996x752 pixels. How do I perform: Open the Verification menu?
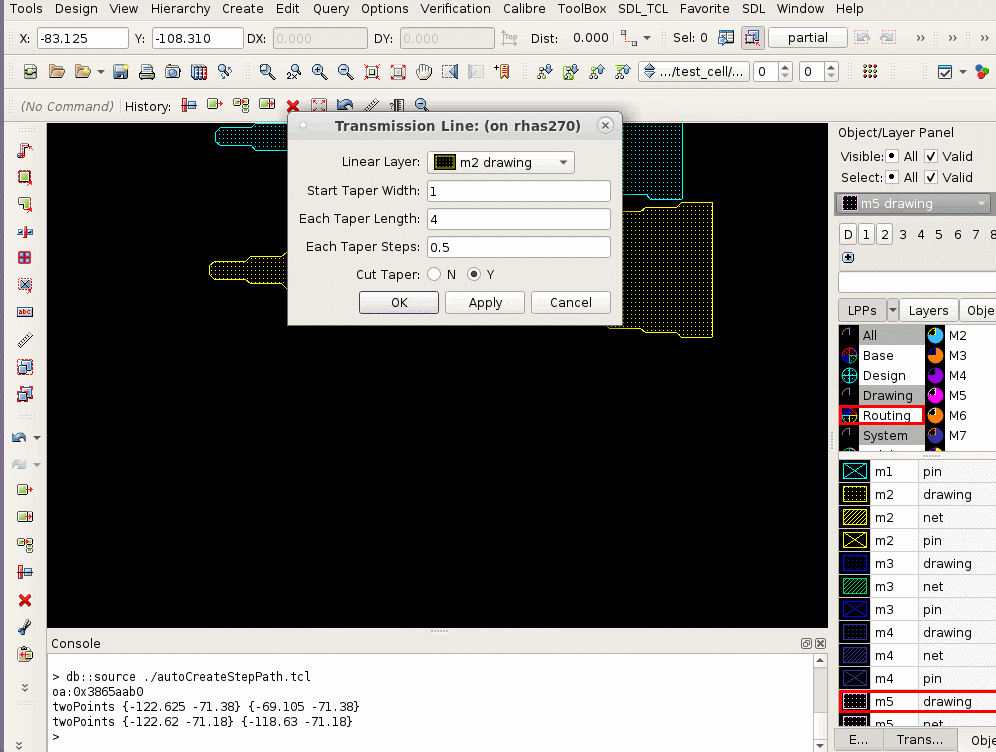click(x=455, y=9)
